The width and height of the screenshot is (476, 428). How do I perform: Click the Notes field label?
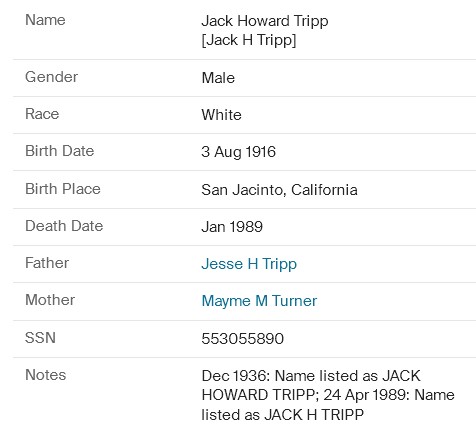click(x=46, y=375)
